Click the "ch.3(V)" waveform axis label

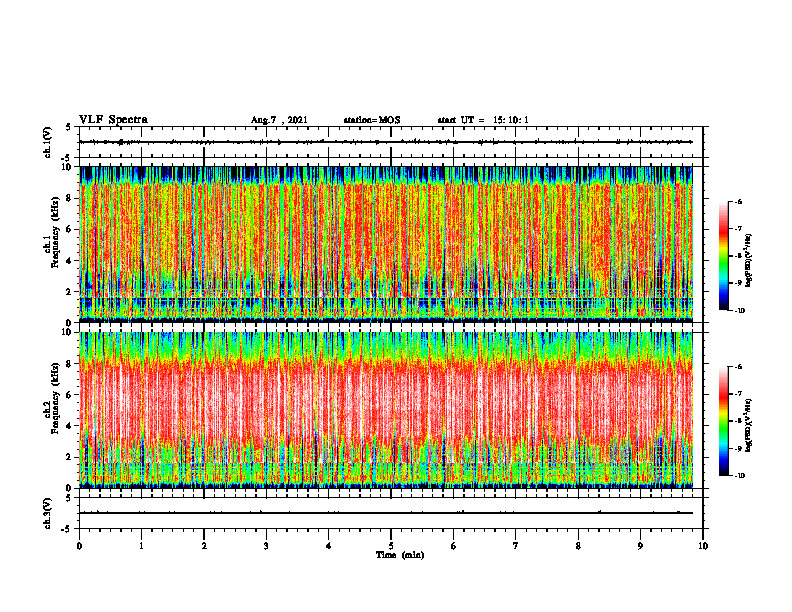(x=48, y=513)
